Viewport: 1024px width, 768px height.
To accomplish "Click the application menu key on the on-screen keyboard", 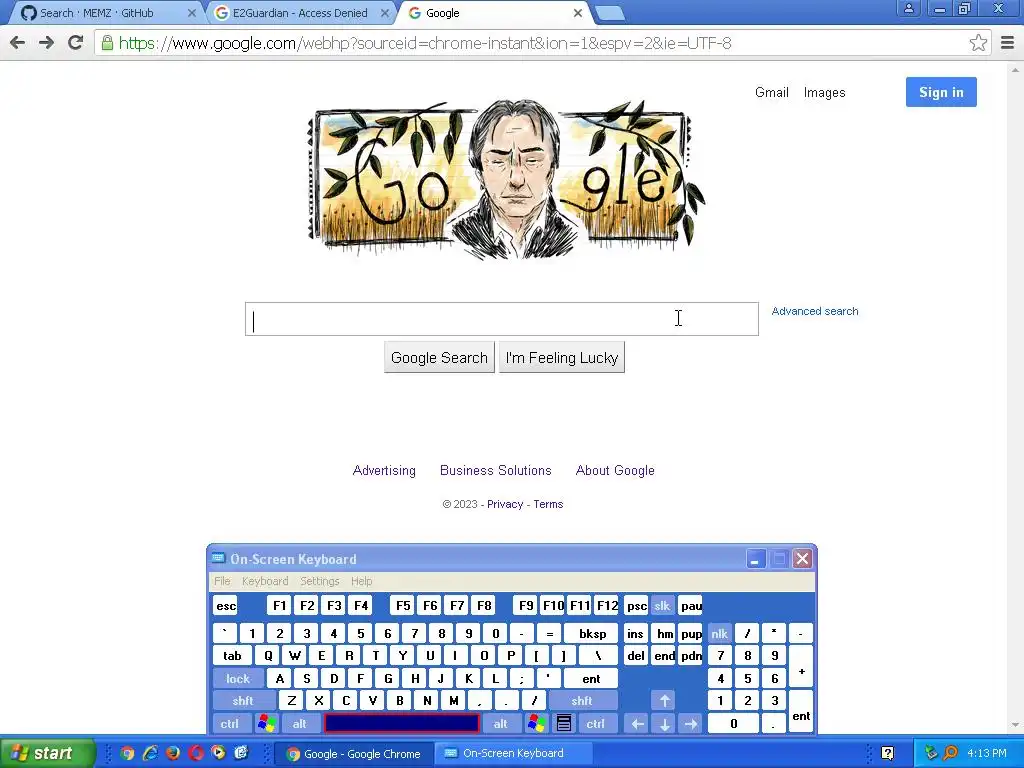I will click(564, 723).
